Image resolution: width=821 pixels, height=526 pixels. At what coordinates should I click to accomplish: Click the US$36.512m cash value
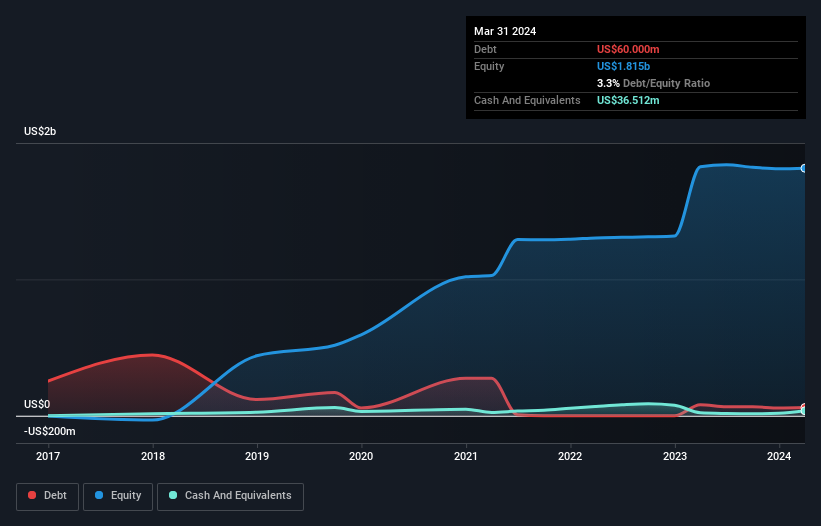tap(628, 100)
